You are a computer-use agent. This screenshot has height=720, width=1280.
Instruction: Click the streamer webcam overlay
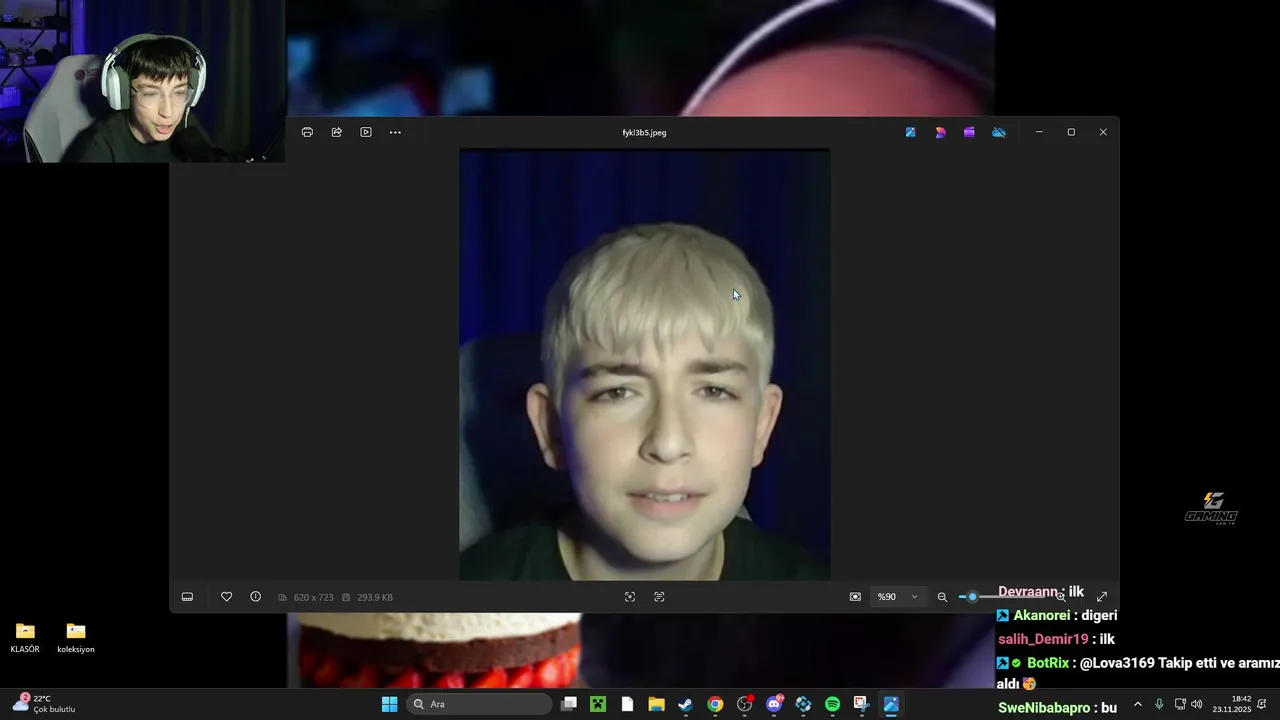click(142, 81)
